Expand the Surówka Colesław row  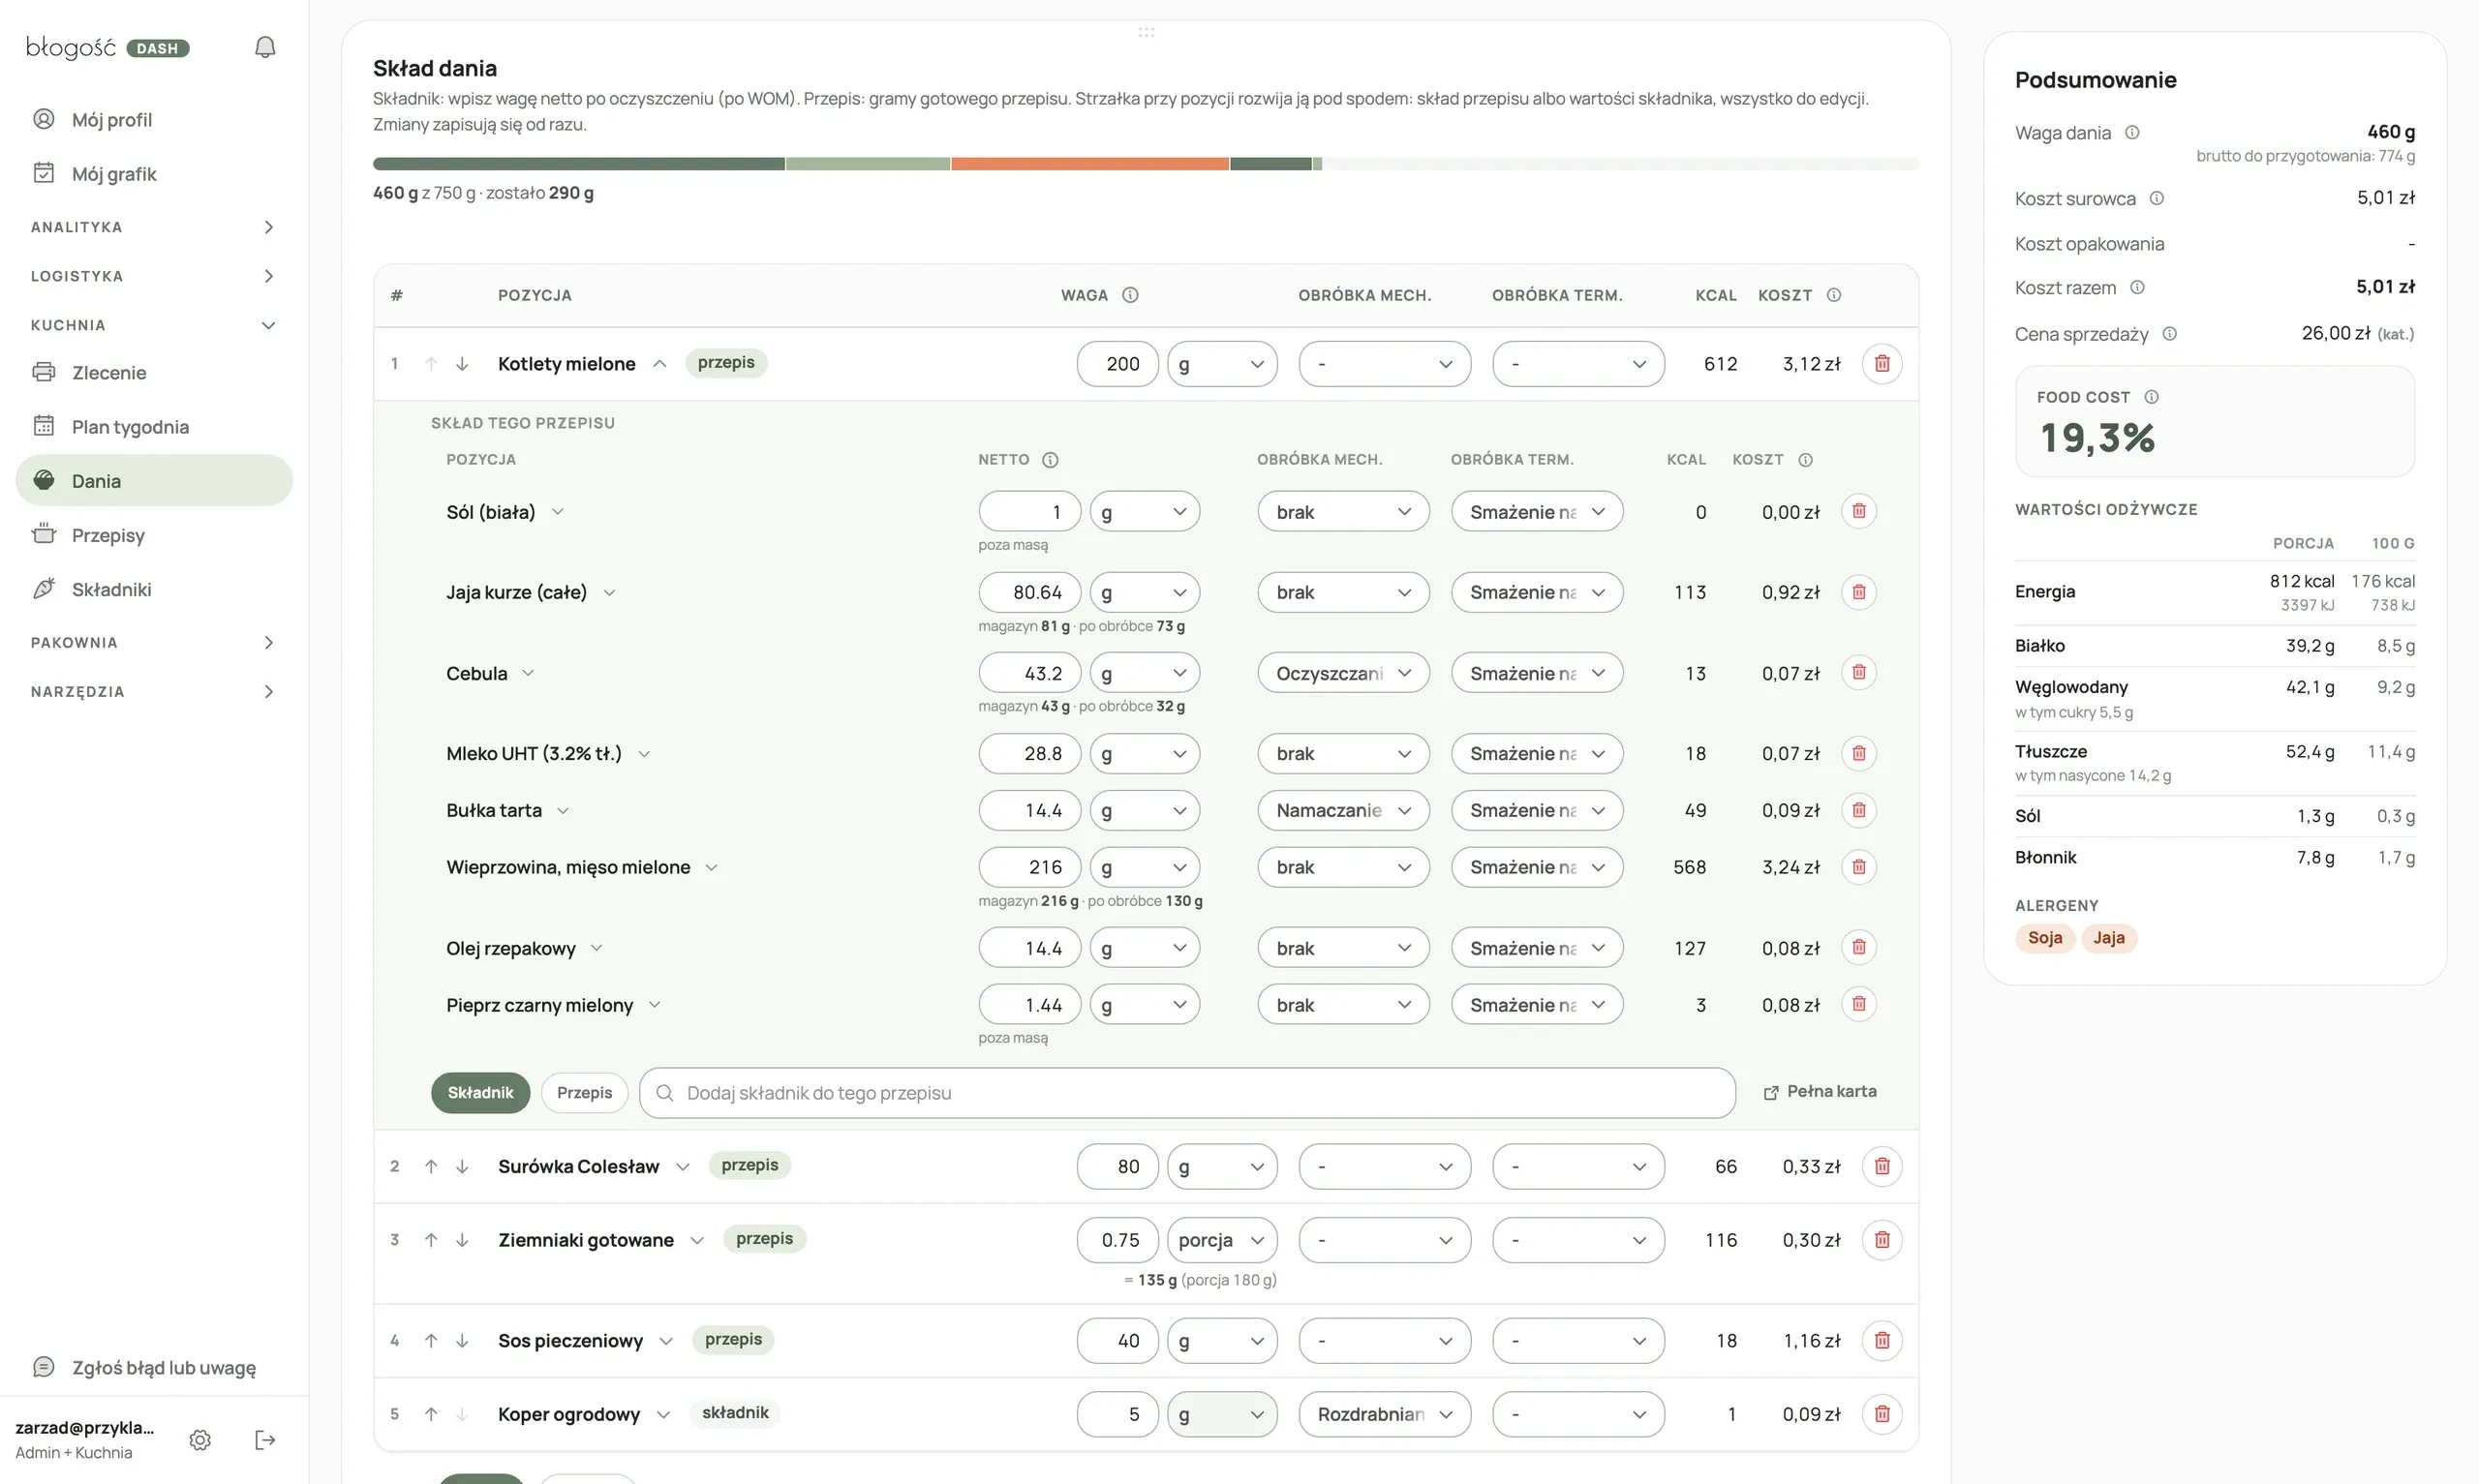tap(683, 1167)
